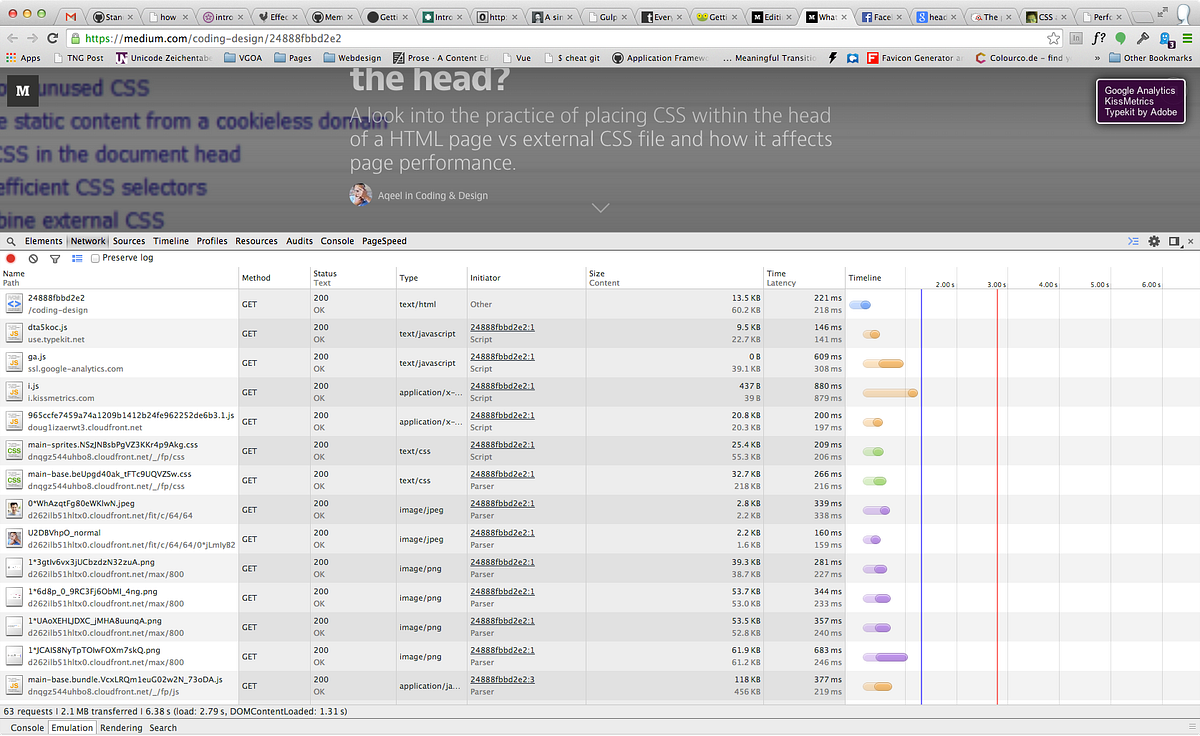The width and height of the screenshot is (1200, 736).
Task: Open the network request filter icon
Action: (x=54, y=257)
